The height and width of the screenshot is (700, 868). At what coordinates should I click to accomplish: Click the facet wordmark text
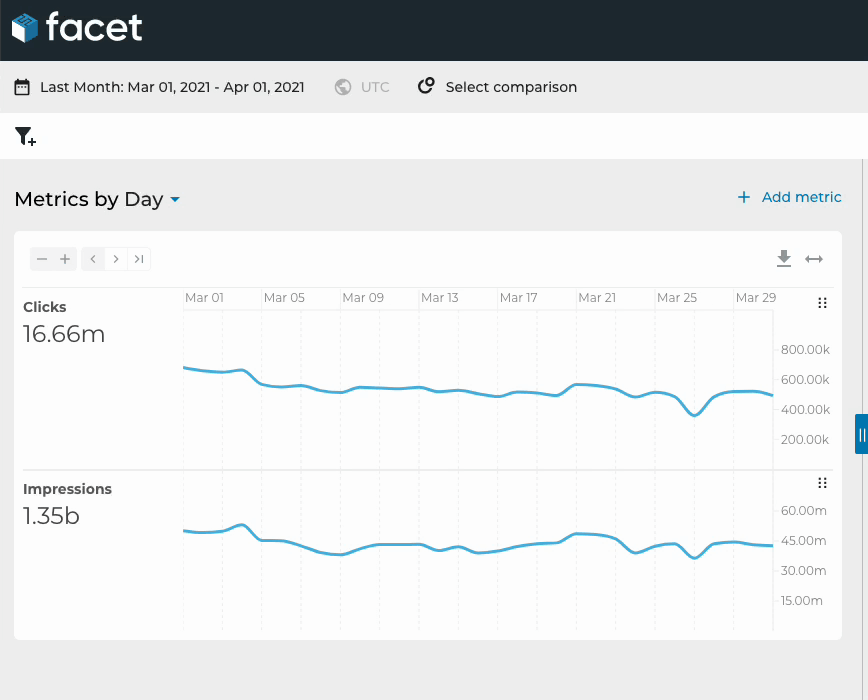(x=94, y=27)
